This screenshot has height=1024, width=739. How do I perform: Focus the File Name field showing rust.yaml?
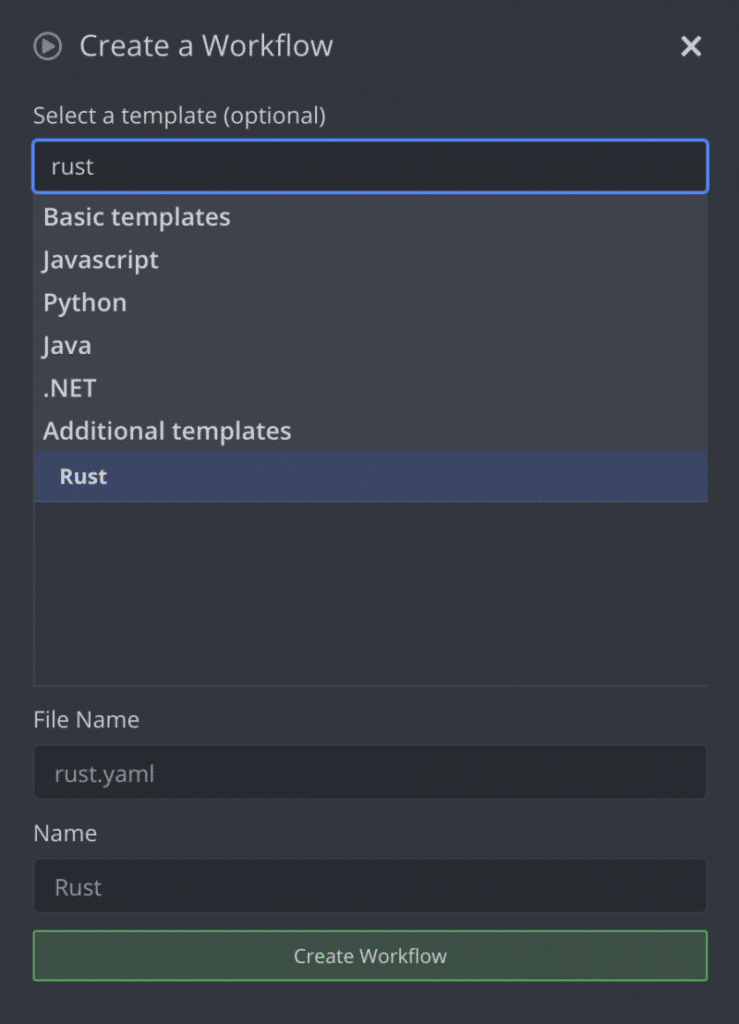[x=370, y=773]
